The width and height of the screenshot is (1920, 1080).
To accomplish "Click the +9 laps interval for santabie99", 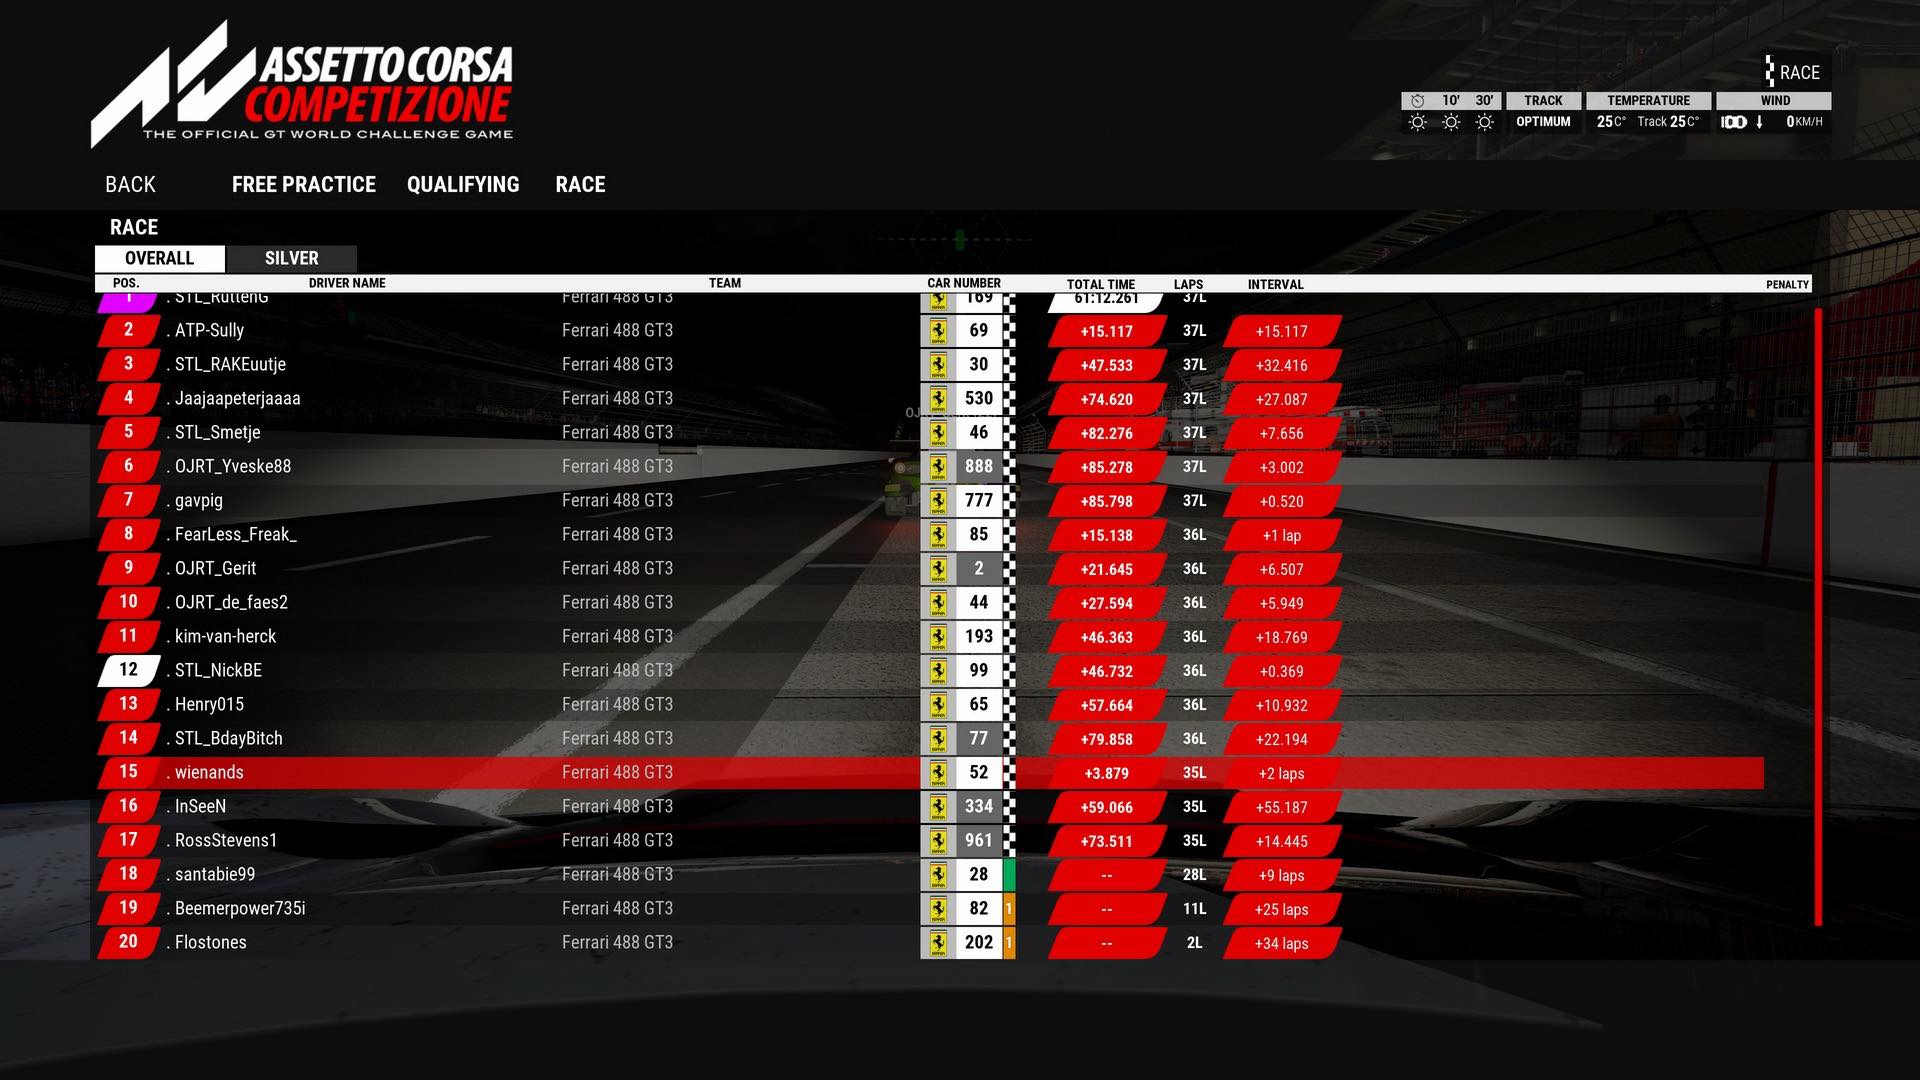I will 1281,876.
